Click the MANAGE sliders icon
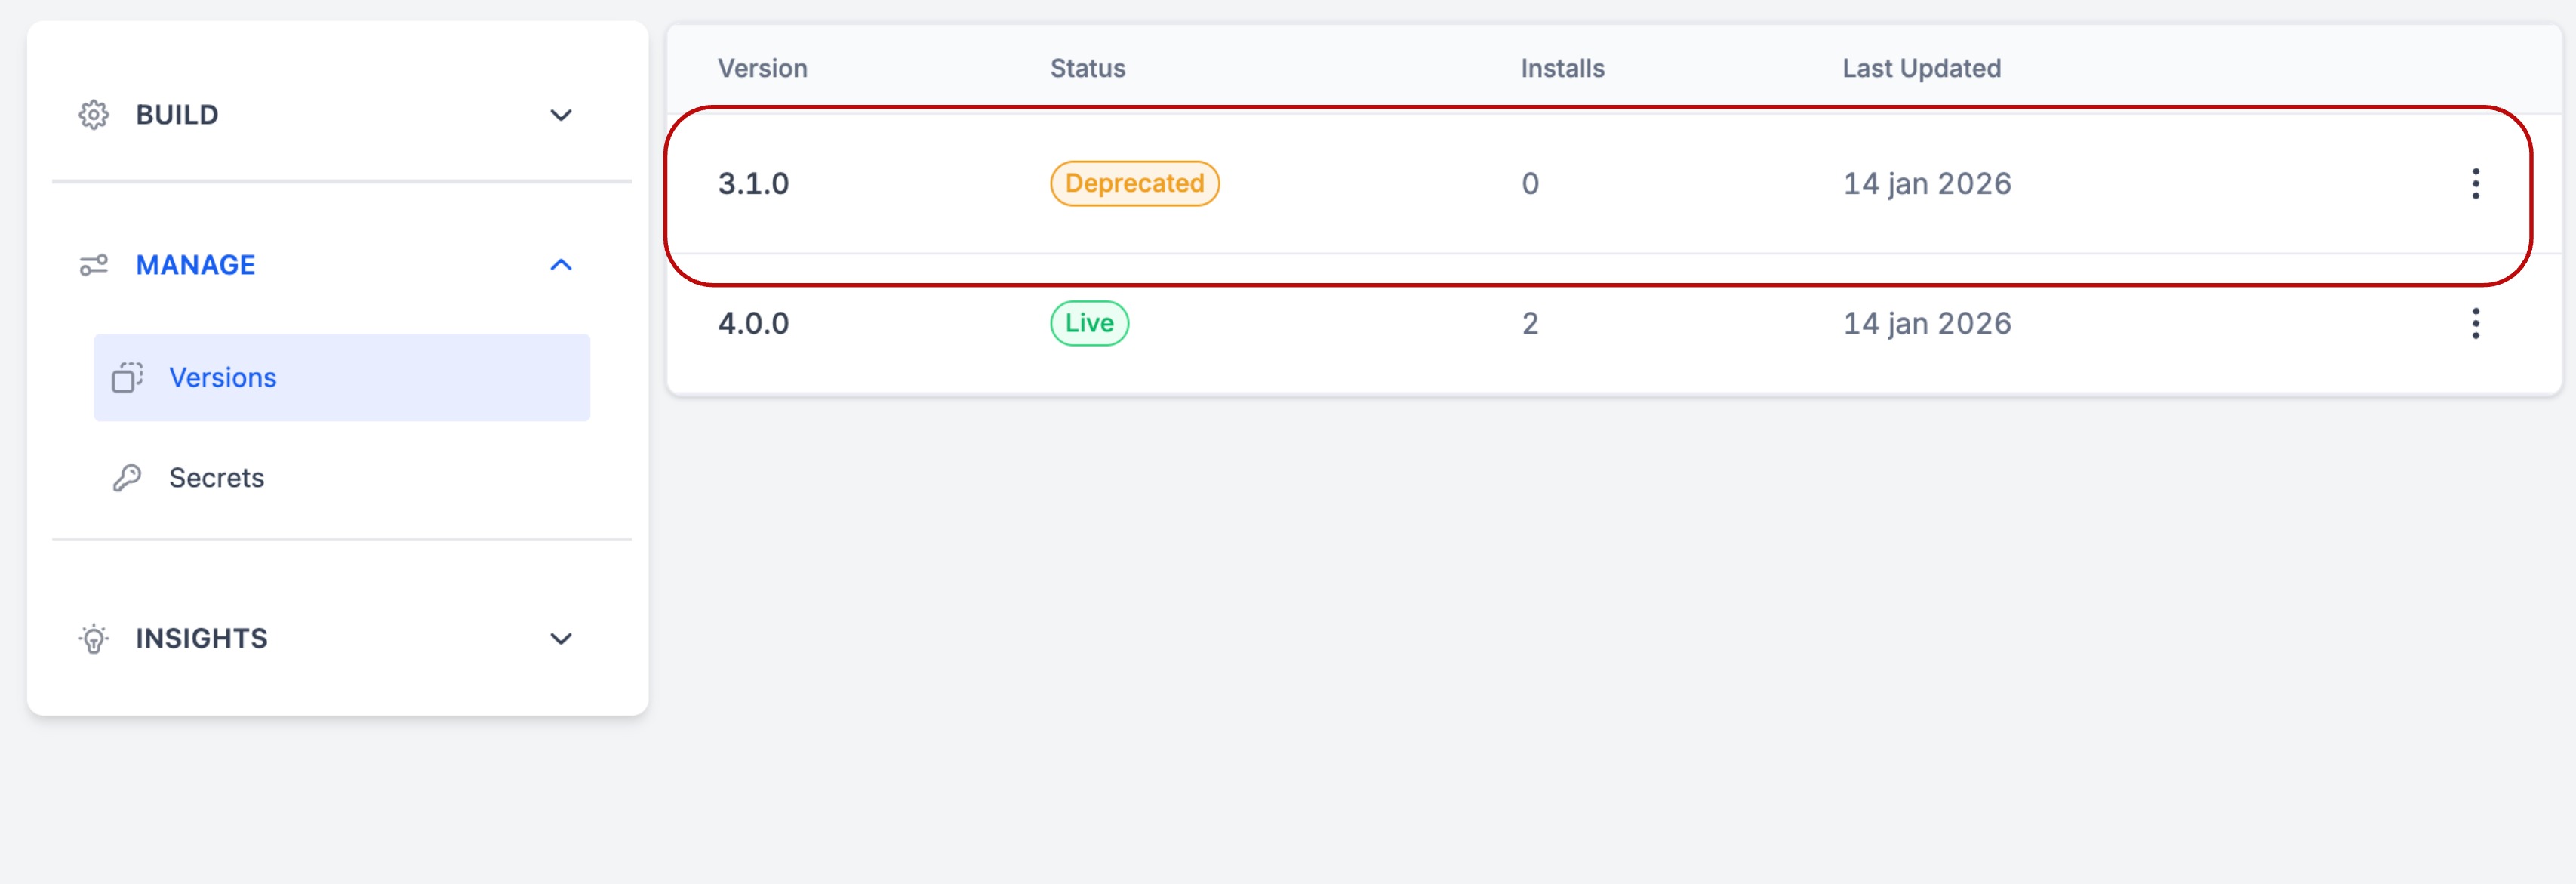The height and width of the screenshot is (884, 2576). [93, 265]
